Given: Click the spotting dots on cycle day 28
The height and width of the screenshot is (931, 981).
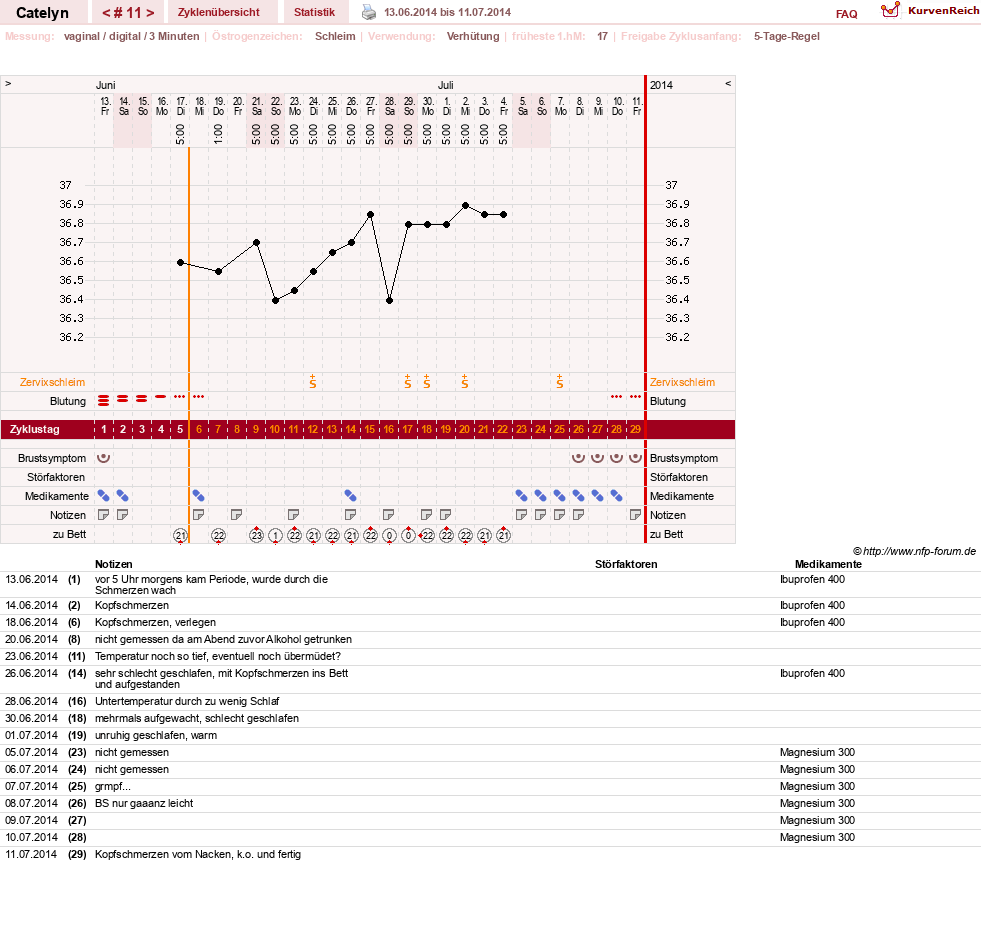Looking at the screenshot, I should tap(617, 397).
